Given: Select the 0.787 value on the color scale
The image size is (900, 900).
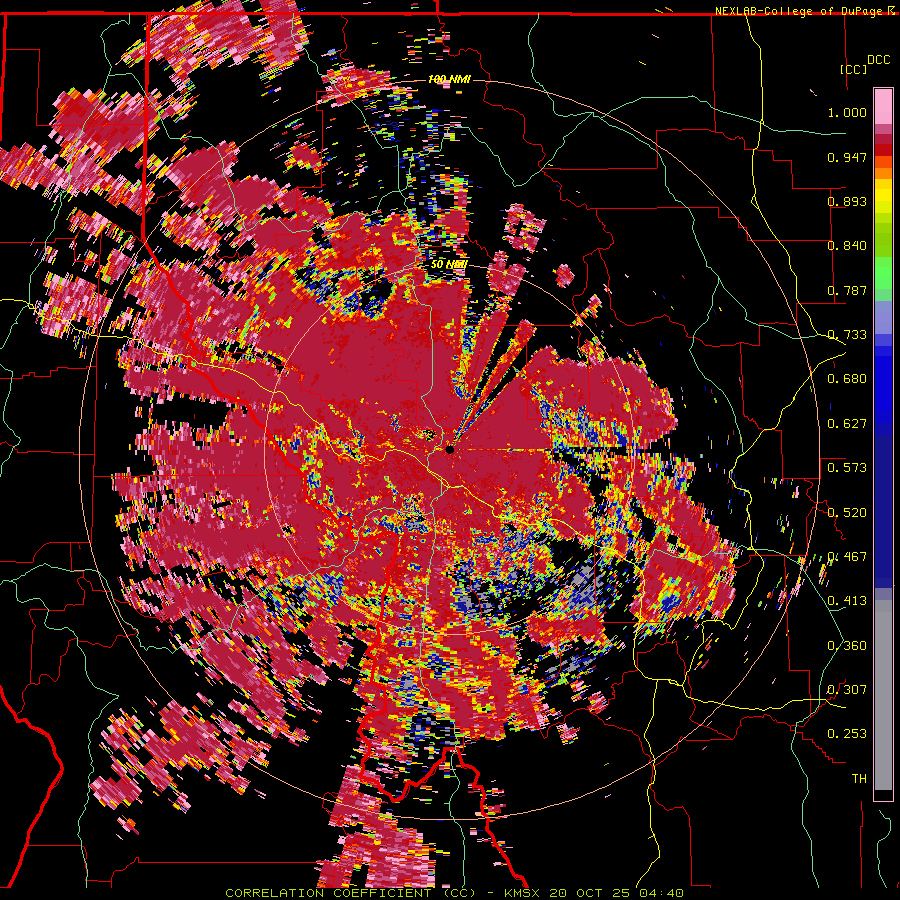Looking at the screenshot, I should point(847,290).
